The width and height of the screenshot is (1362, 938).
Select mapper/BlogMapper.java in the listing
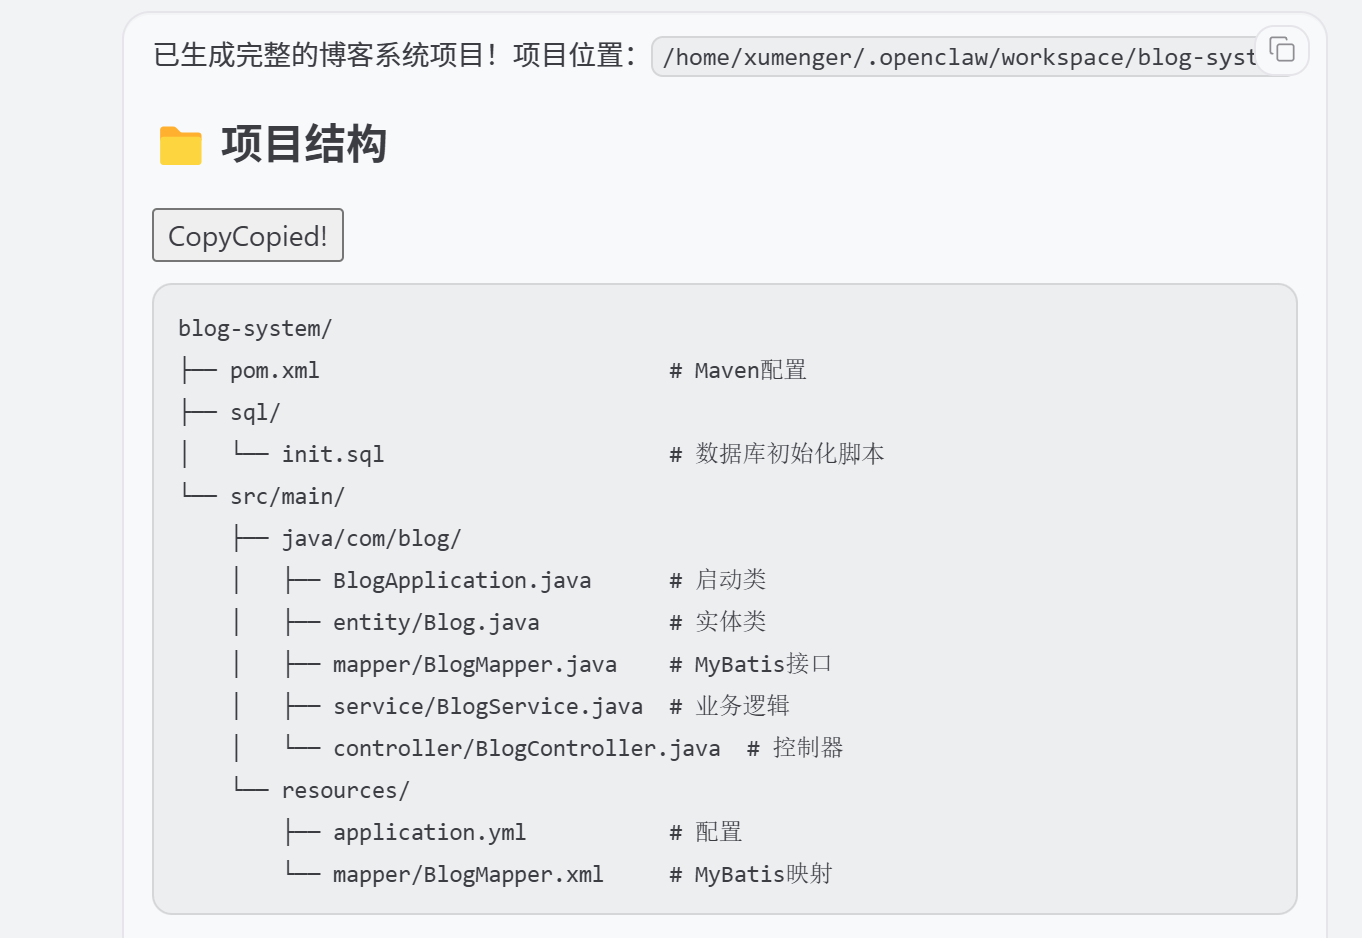[x=474, y=664]
